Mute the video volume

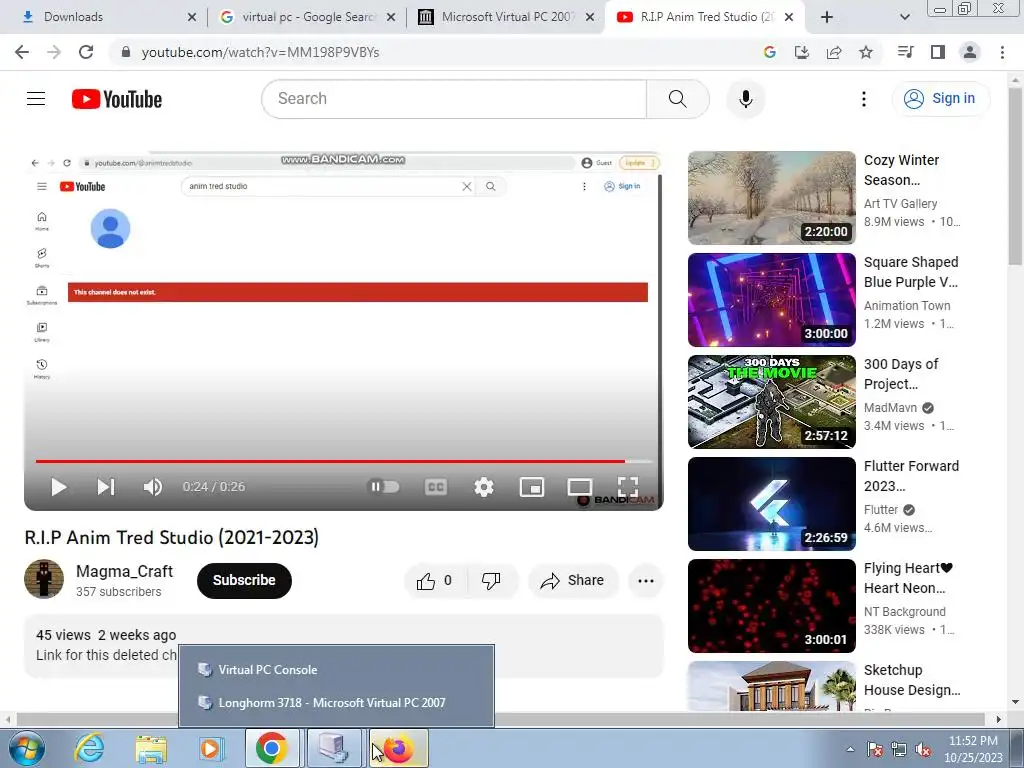153,487
